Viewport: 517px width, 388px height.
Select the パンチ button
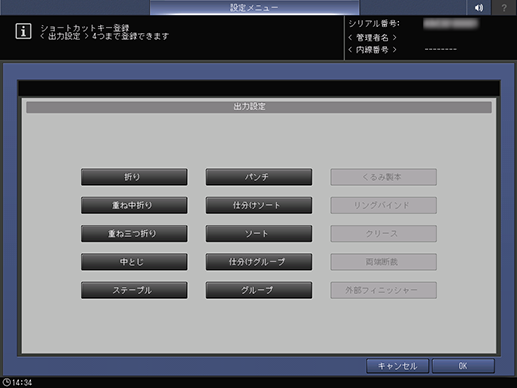(259, 177)
